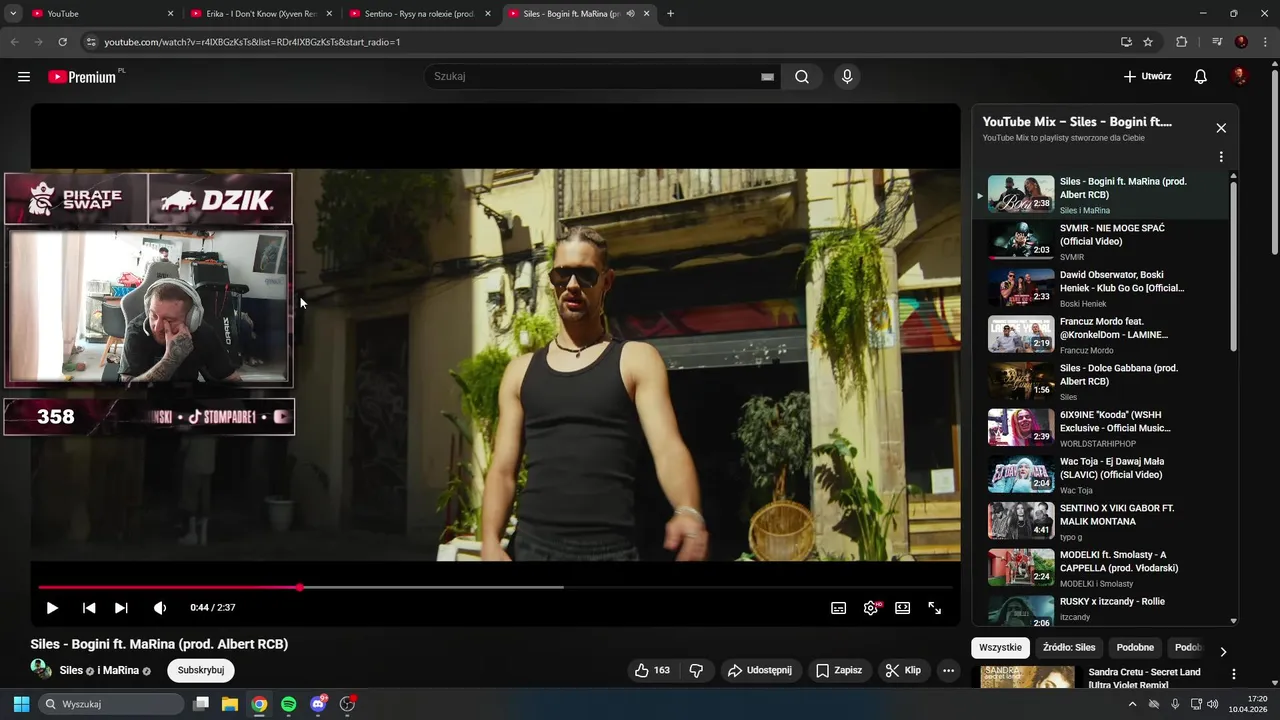Screen dimensions: 1280x720
Task: Click the Utwórz create button
Action: click(1147, 77)
